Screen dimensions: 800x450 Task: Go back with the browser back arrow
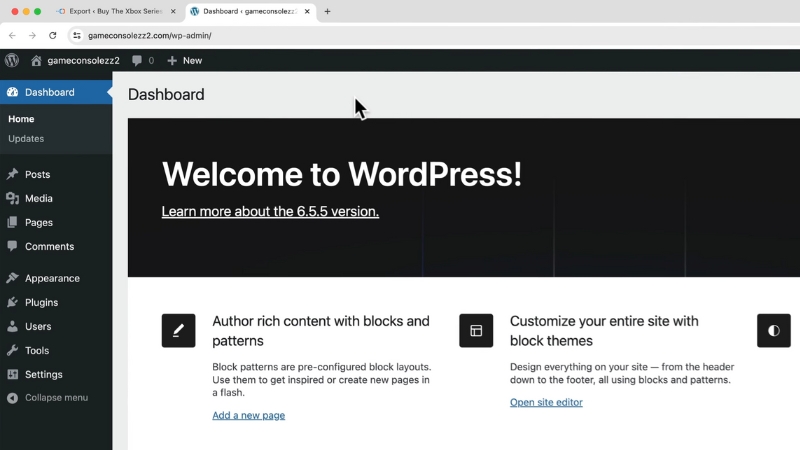tap(12, 35)
